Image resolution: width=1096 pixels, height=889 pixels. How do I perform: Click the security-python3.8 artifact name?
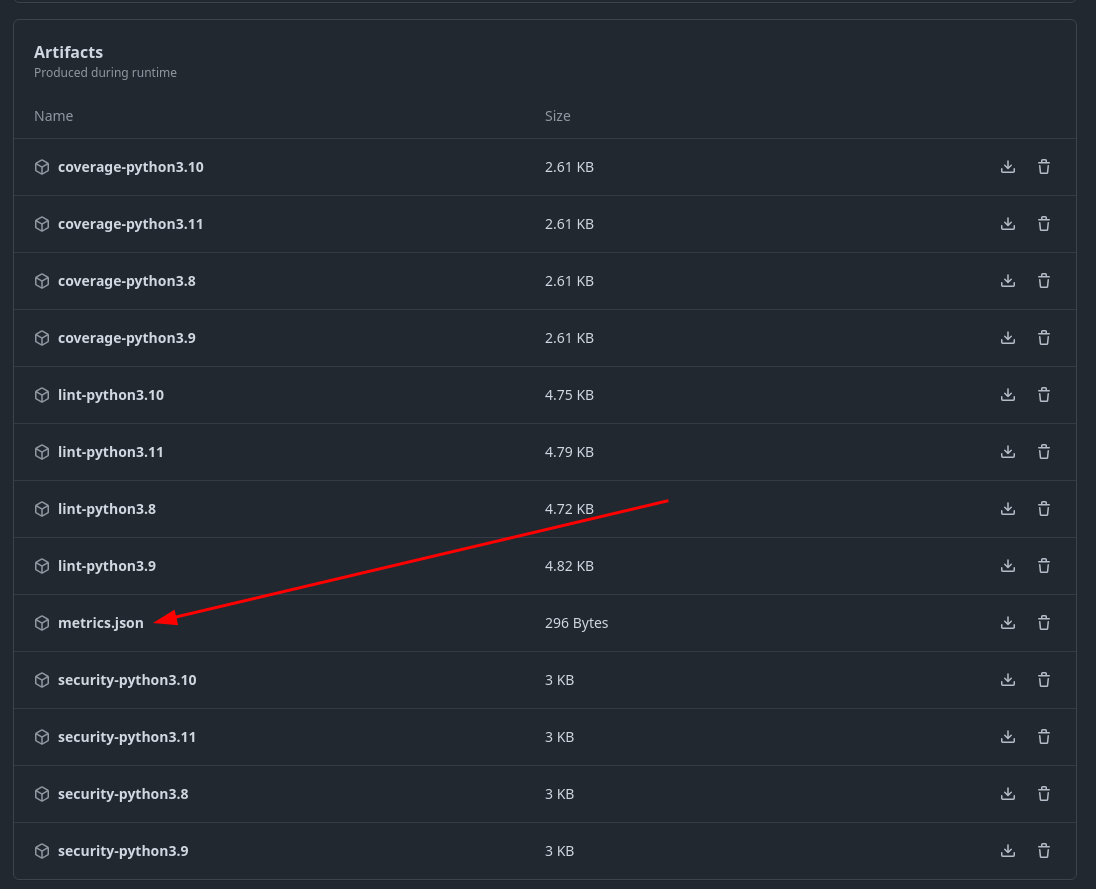[123, 794]
